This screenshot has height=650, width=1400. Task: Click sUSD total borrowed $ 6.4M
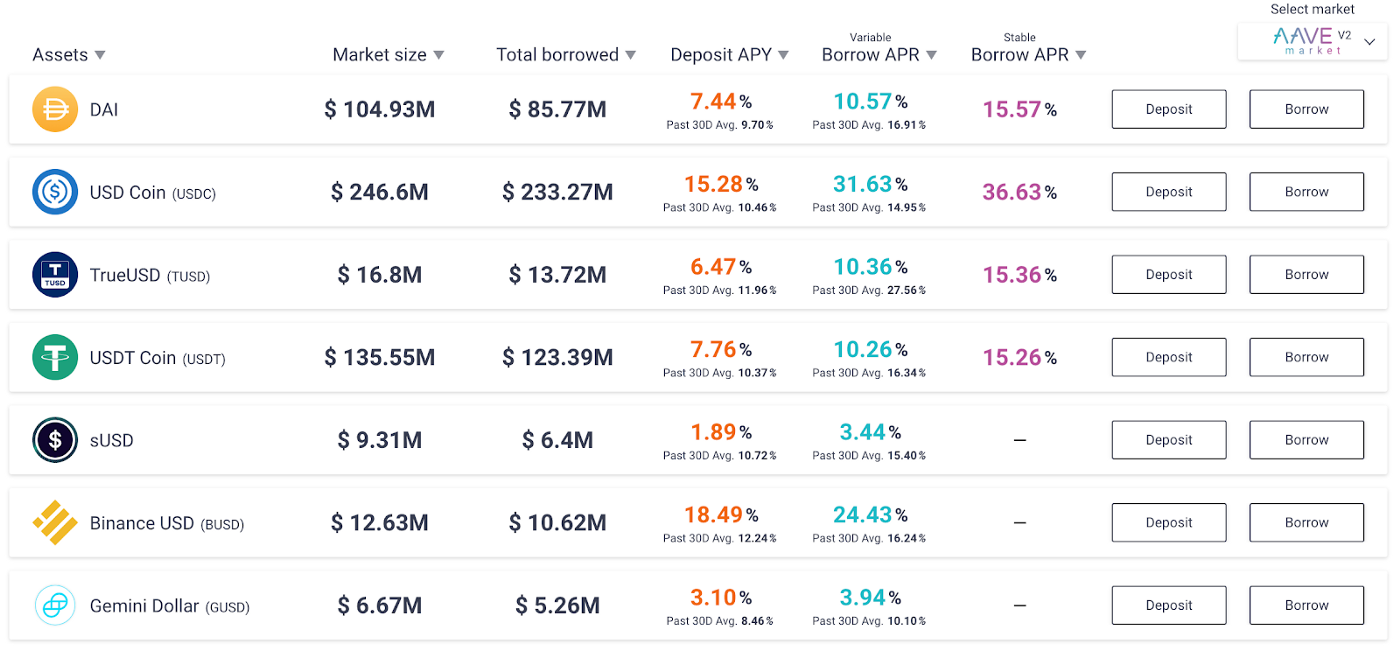(558, 440)
